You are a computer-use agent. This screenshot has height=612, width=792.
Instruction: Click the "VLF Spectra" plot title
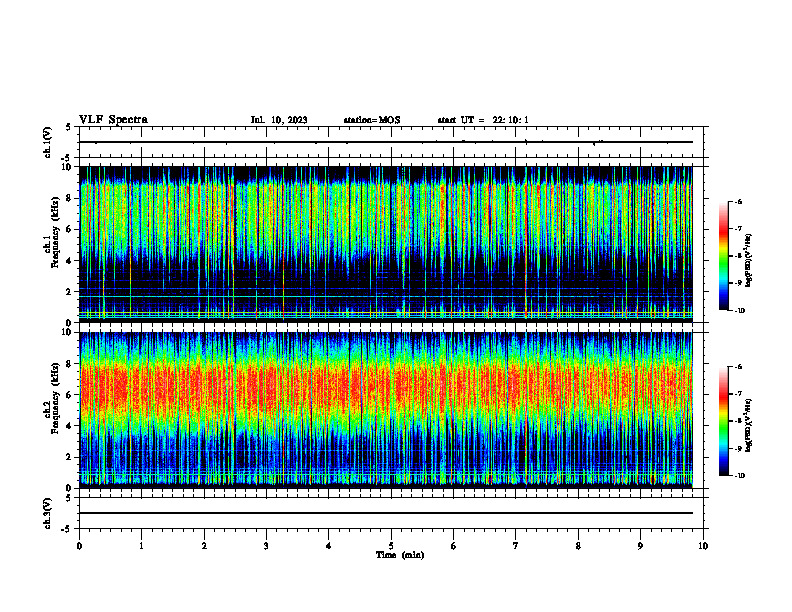[x=113, y=120]
